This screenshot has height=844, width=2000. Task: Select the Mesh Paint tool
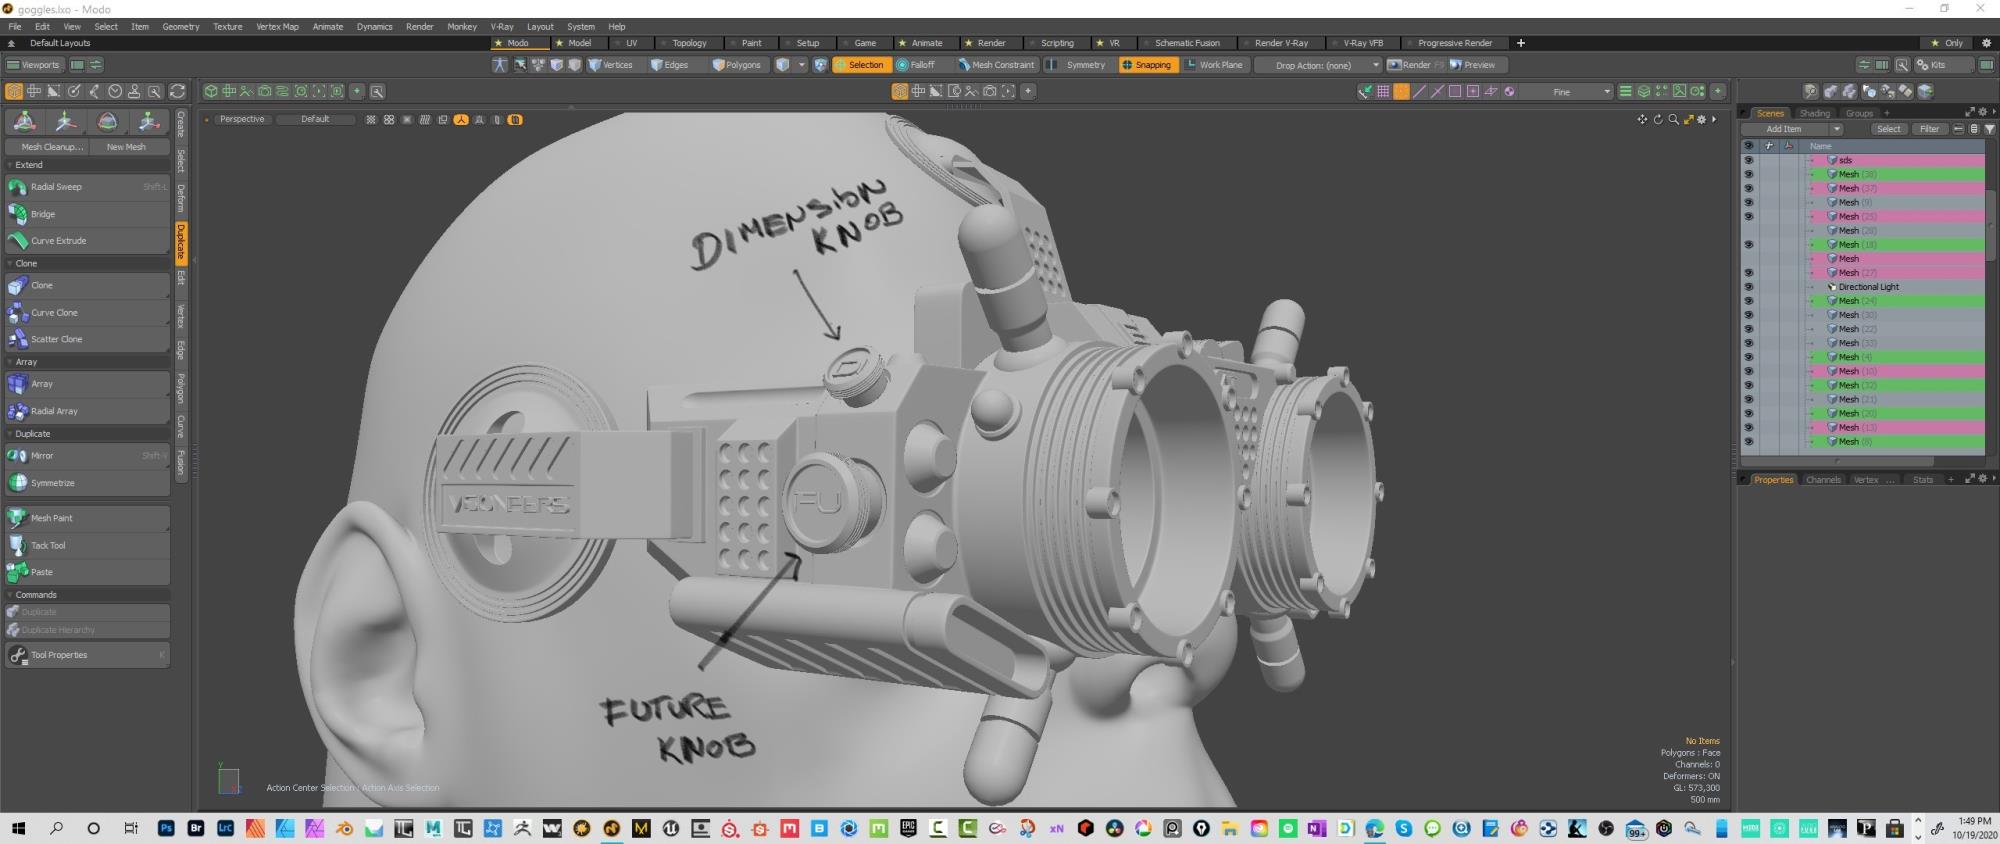coord(87,518)
